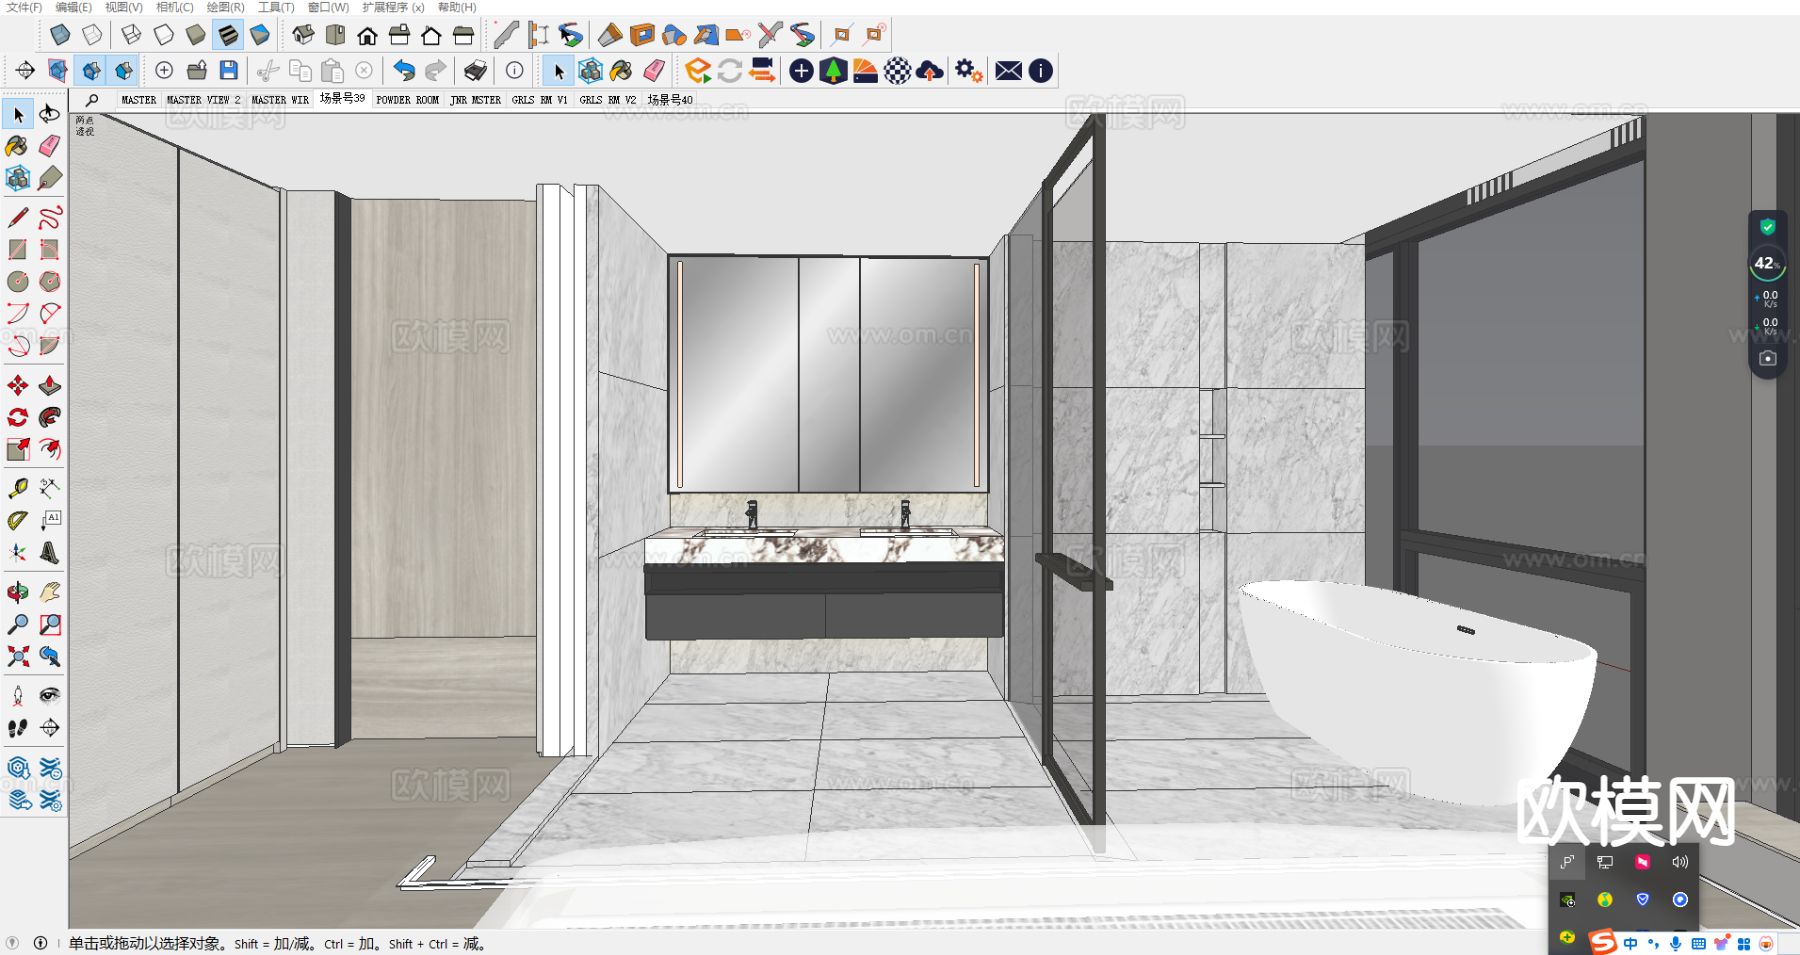This screenshot has width=1800, height=955.
Task: Select the Follow Me tool
Action: coord(50,417)
